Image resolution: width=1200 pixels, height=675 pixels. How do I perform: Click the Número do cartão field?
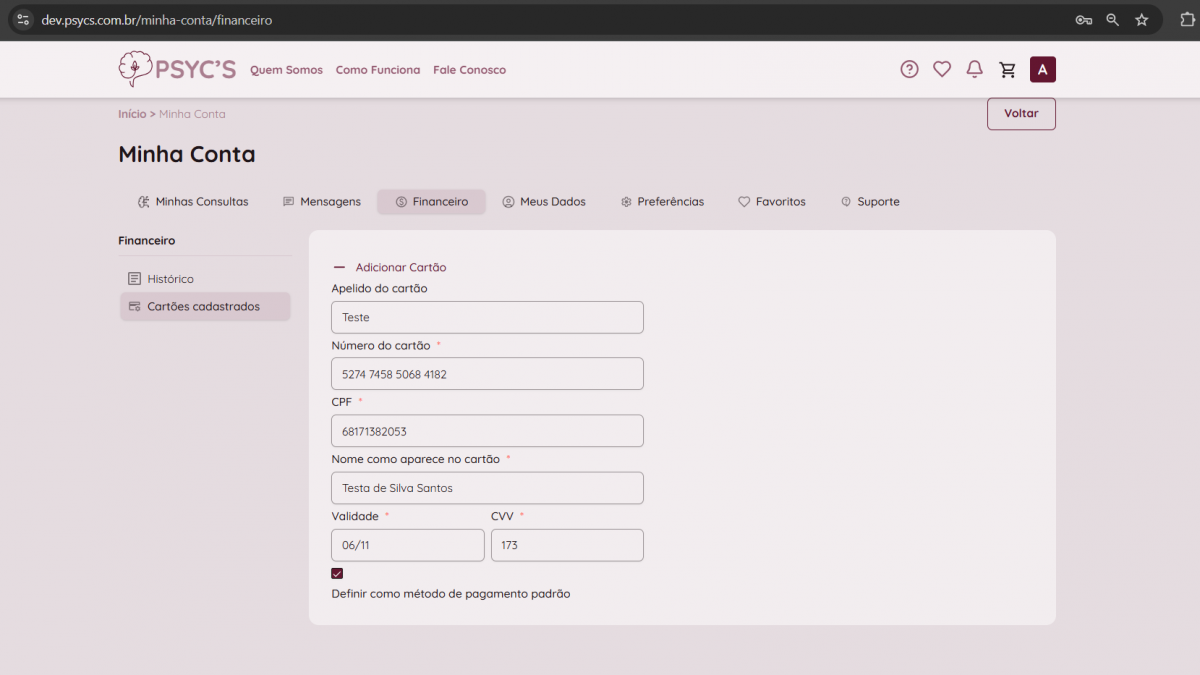(x=487, y=374)
